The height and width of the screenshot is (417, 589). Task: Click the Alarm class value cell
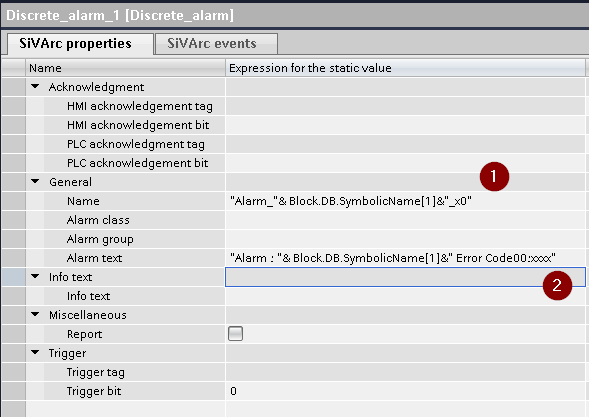click(x=405, y=220)
